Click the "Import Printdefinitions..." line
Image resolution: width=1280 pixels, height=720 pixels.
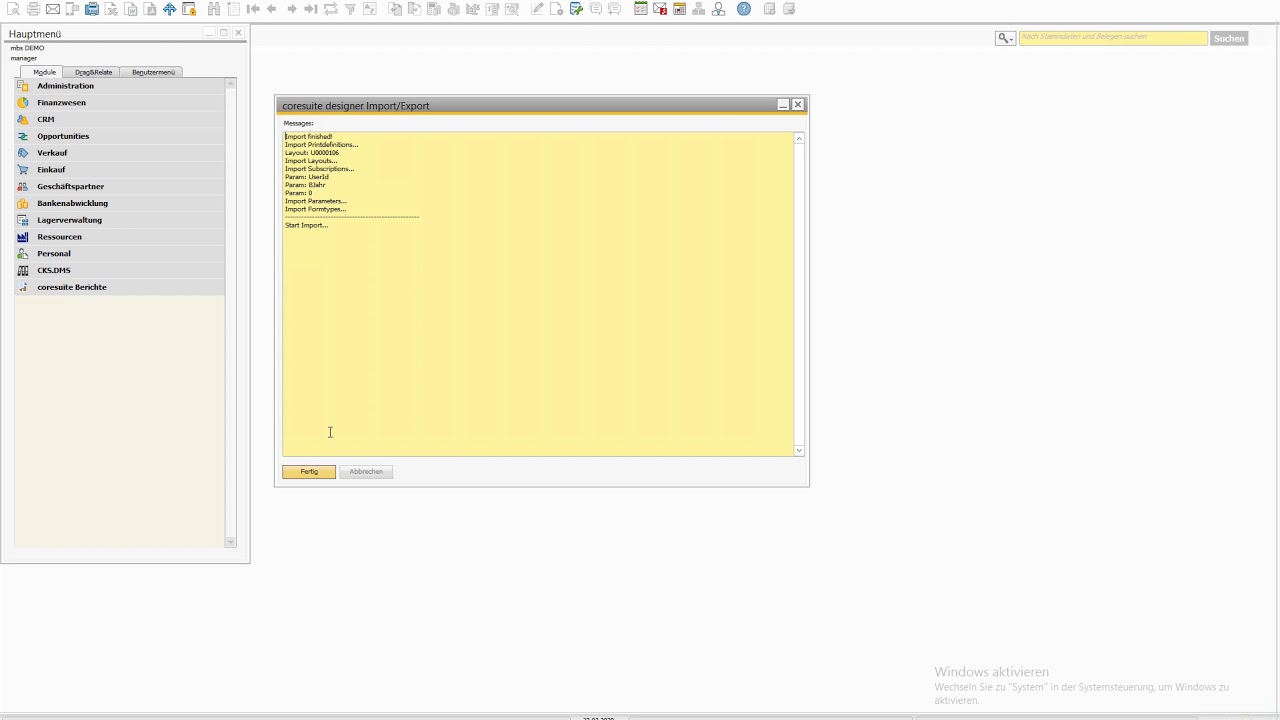321,145
